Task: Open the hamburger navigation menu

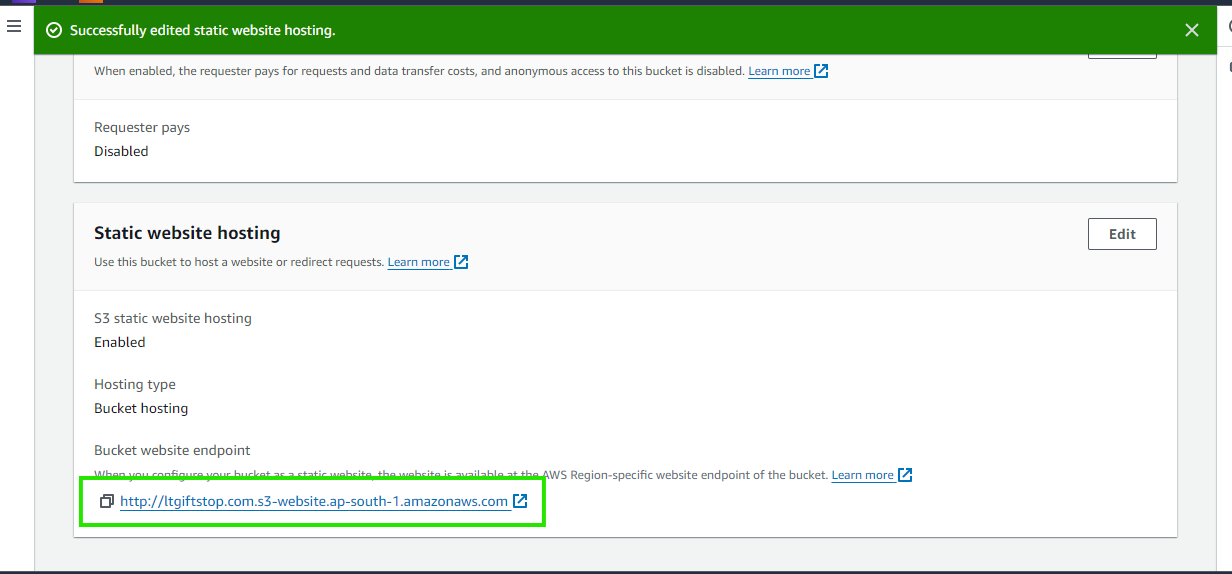Action: [14, 27]
